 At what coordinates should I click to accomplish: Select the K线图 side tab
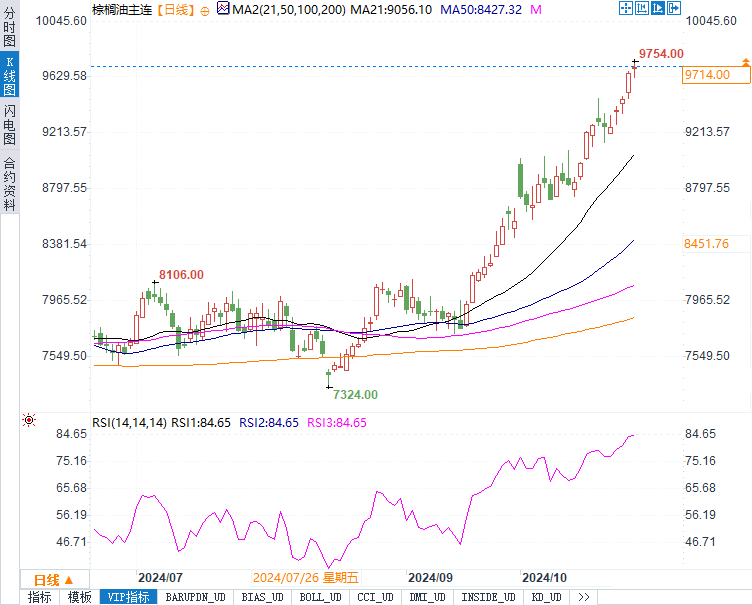coord(9,76)
